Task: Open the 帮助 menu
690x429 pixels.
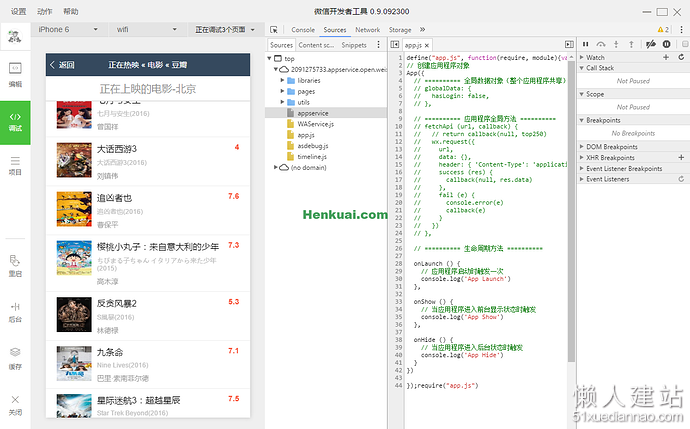Action: [71, 11]
